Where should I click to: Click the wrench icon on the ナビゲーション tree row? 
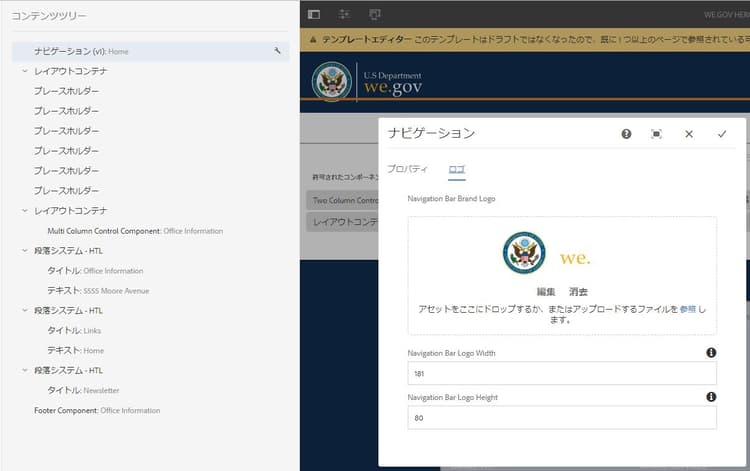click(277, 51)
